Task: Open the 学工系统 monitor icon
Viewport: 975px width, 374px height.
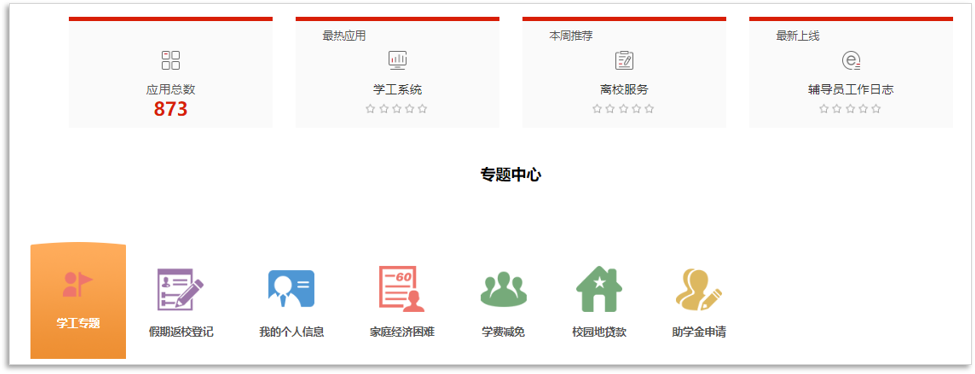Action: click(397, 60)
